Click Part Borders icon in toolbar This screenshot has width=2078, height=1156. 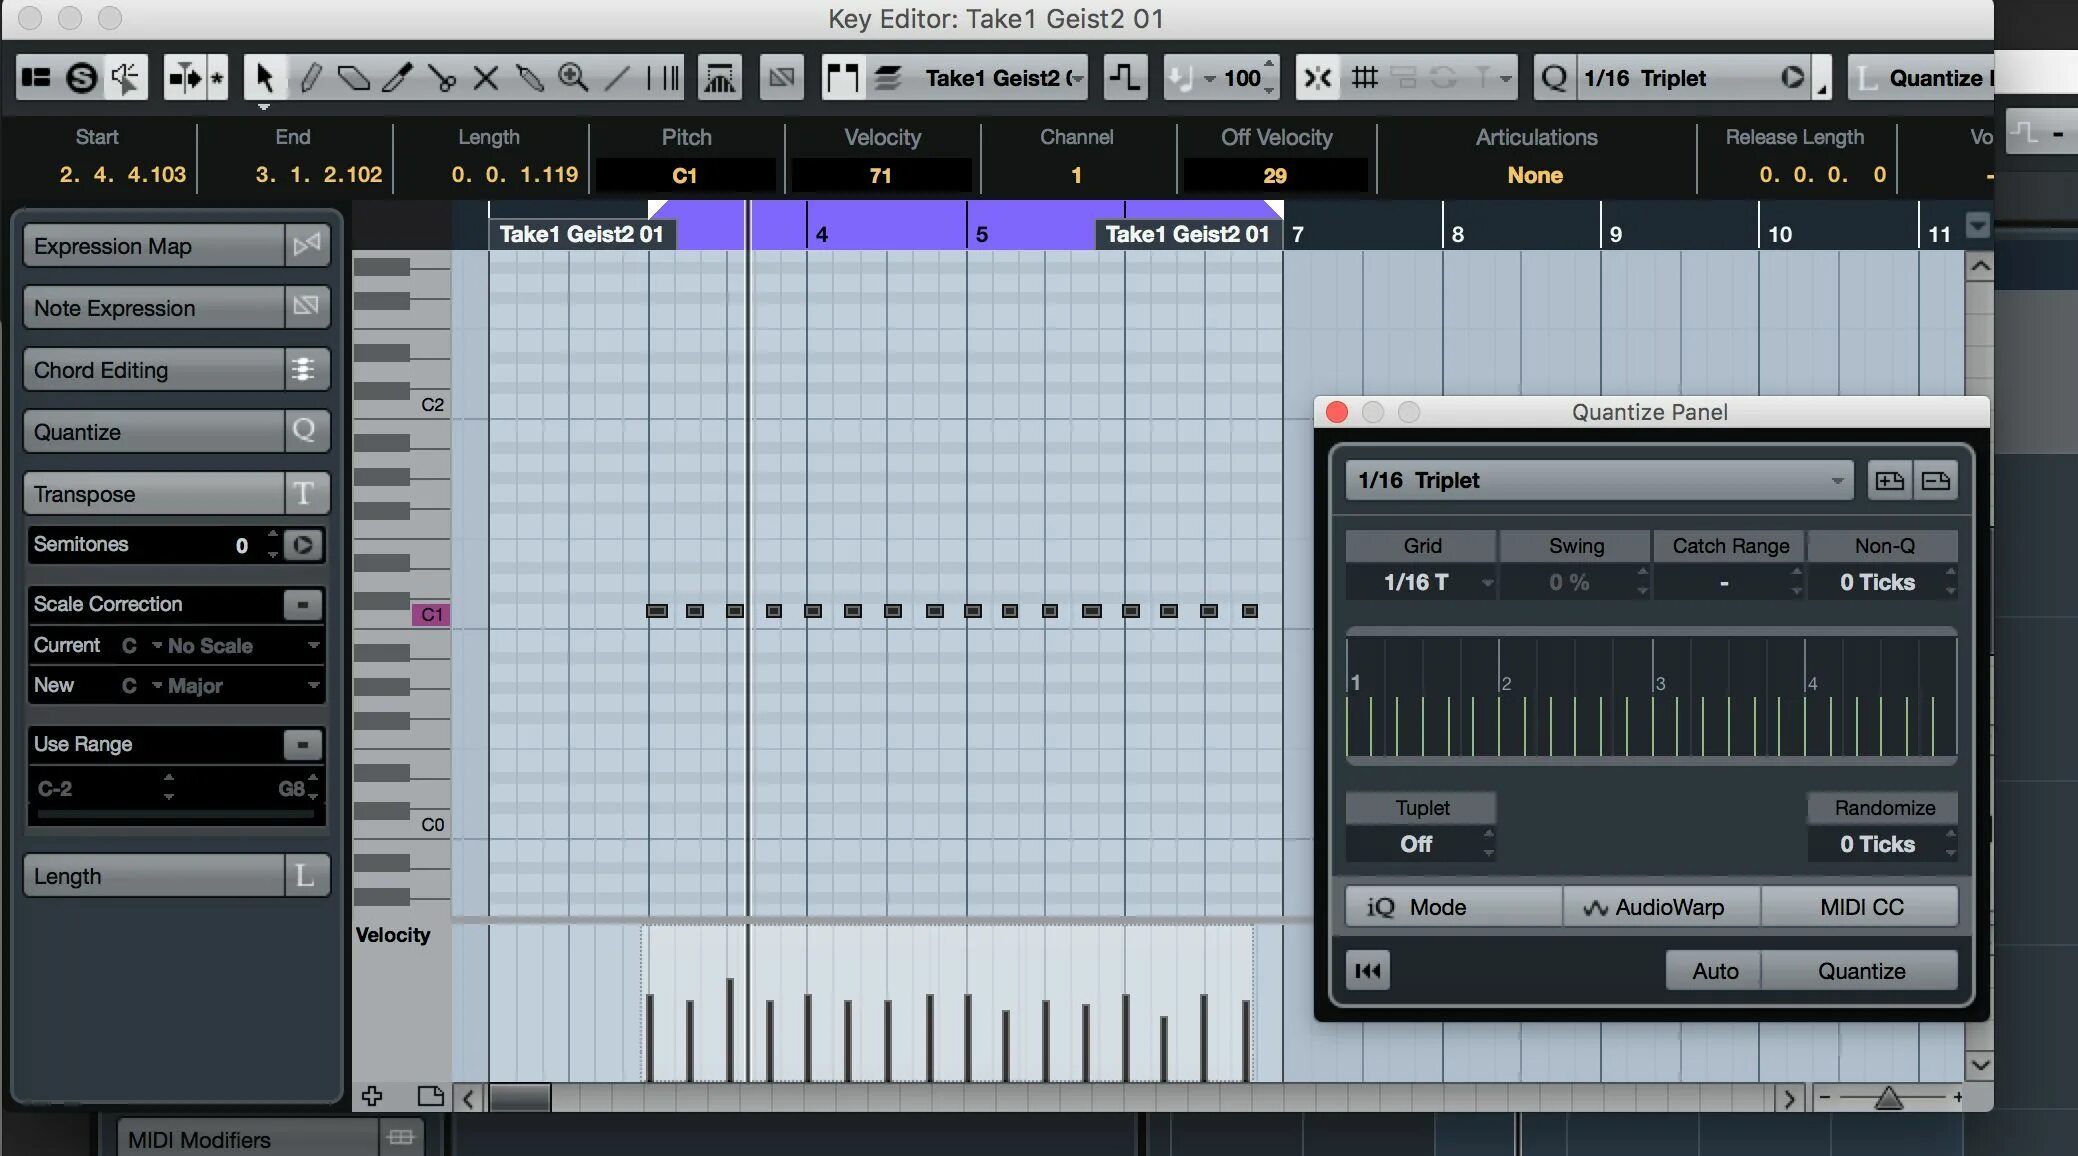[842, 77]
